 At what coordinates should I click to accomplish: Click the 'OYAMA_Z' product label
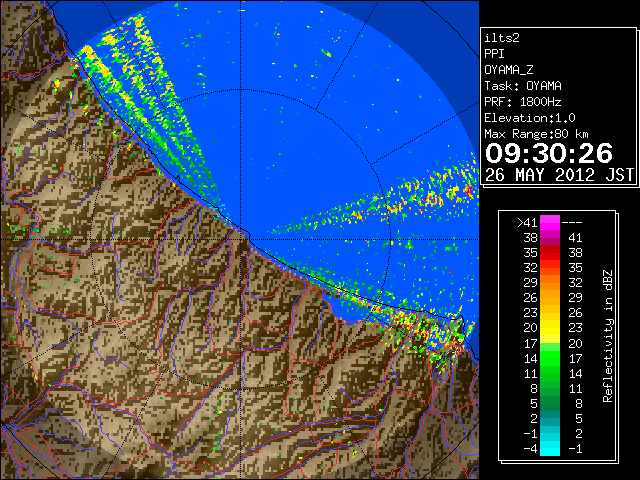click(x=509, y=70)
